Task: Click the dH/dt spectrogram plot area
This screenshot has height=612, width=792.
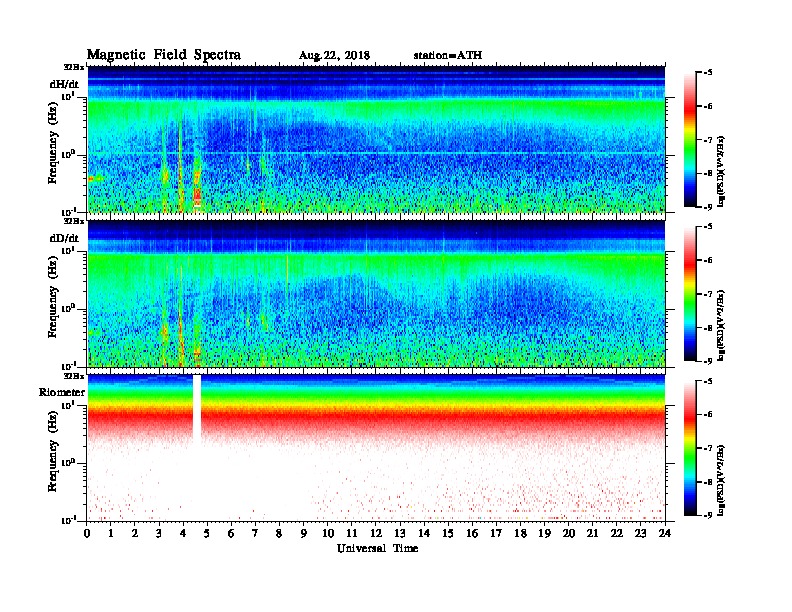Action: pos(376,139)
